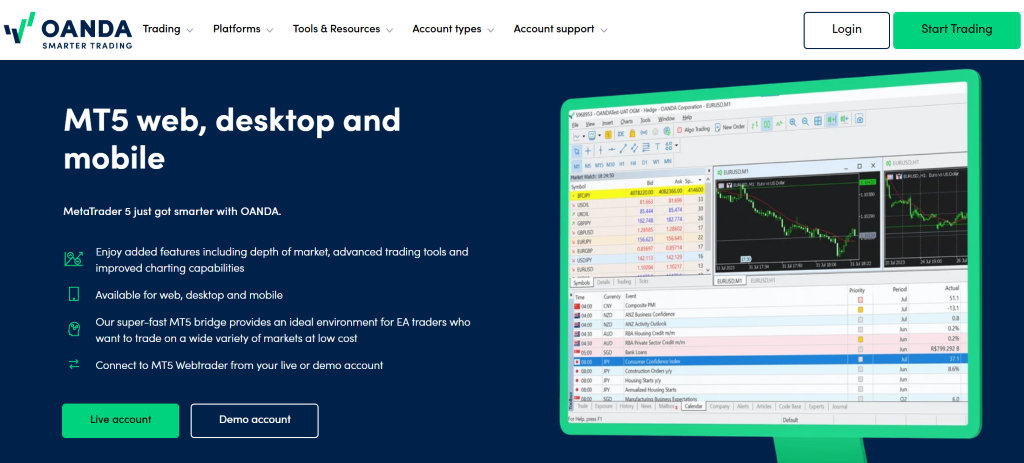Click the Zoom Out magnifier in MT5 toolbar

805,121
